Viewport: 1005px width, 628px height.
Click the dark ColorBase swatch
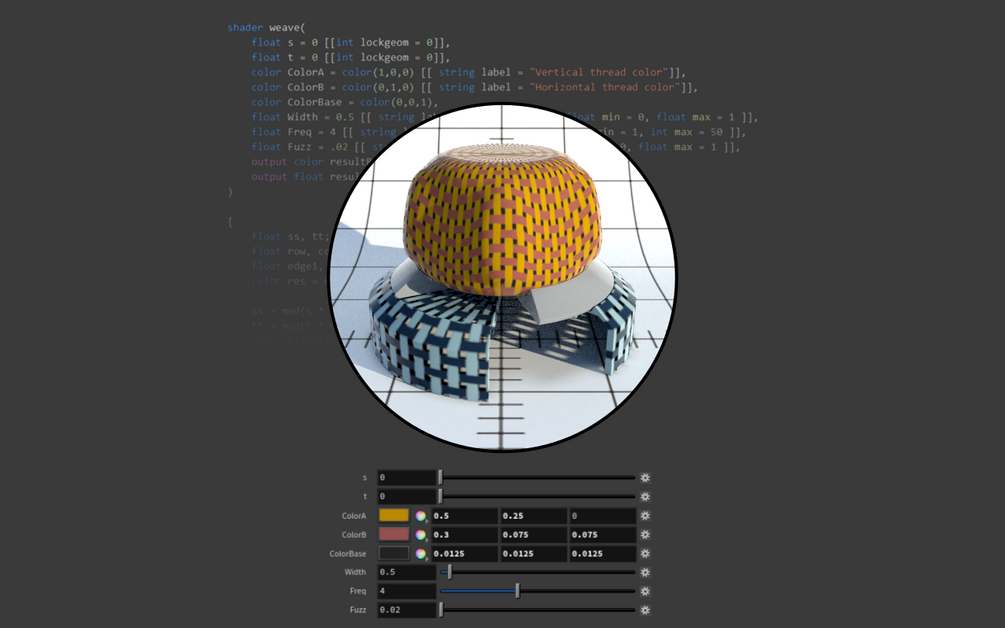point(394,553)
